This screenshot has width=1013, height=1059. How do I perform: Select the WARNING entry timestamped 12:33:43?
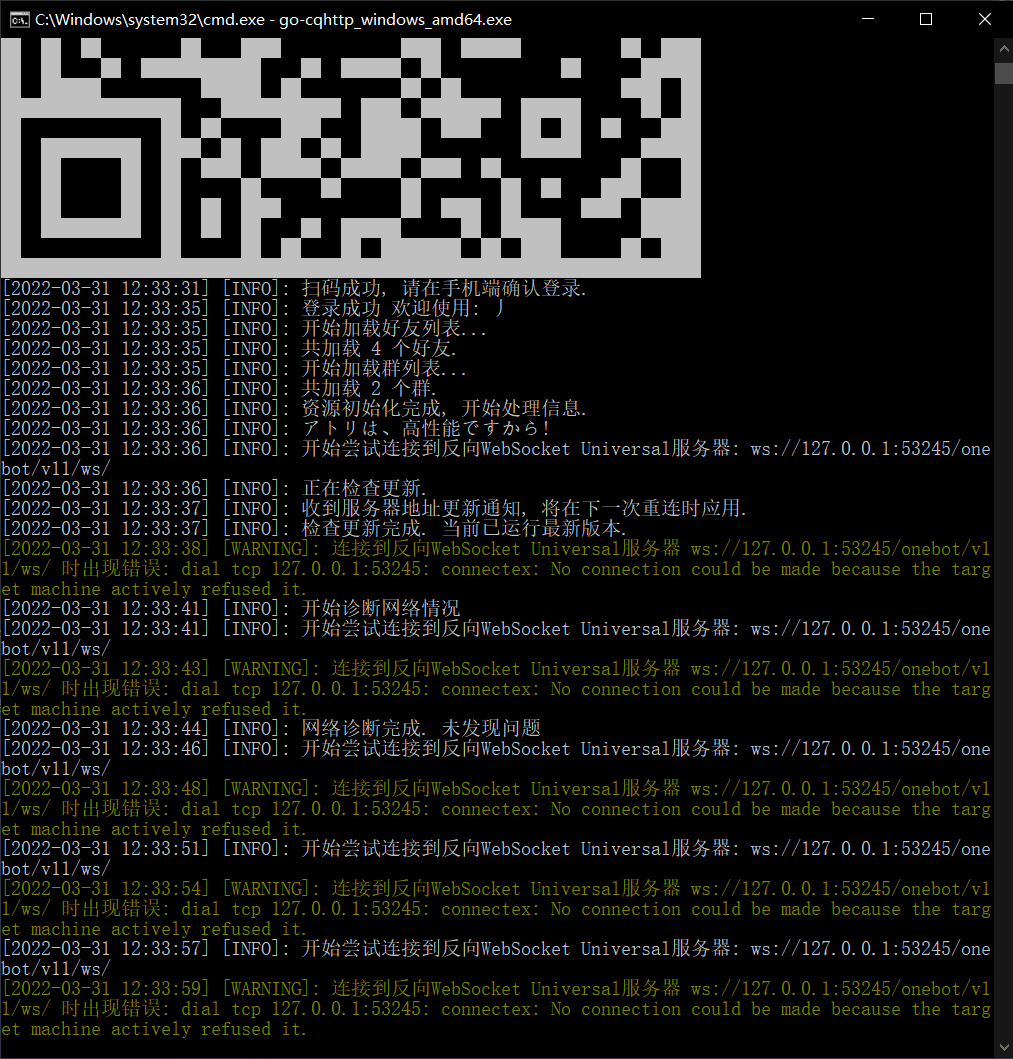496,689
